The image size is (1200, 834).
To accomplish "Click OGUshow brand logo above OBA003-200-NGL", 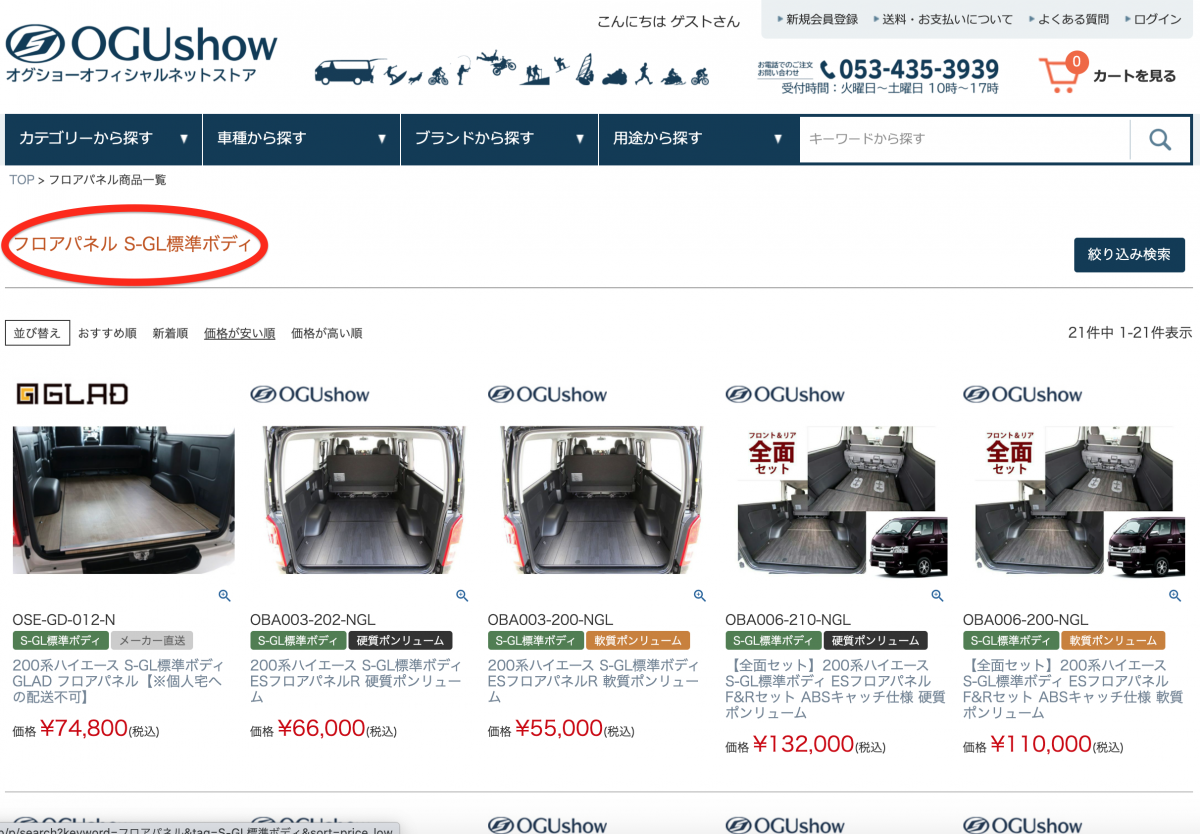I will click(x=547, y=394).
